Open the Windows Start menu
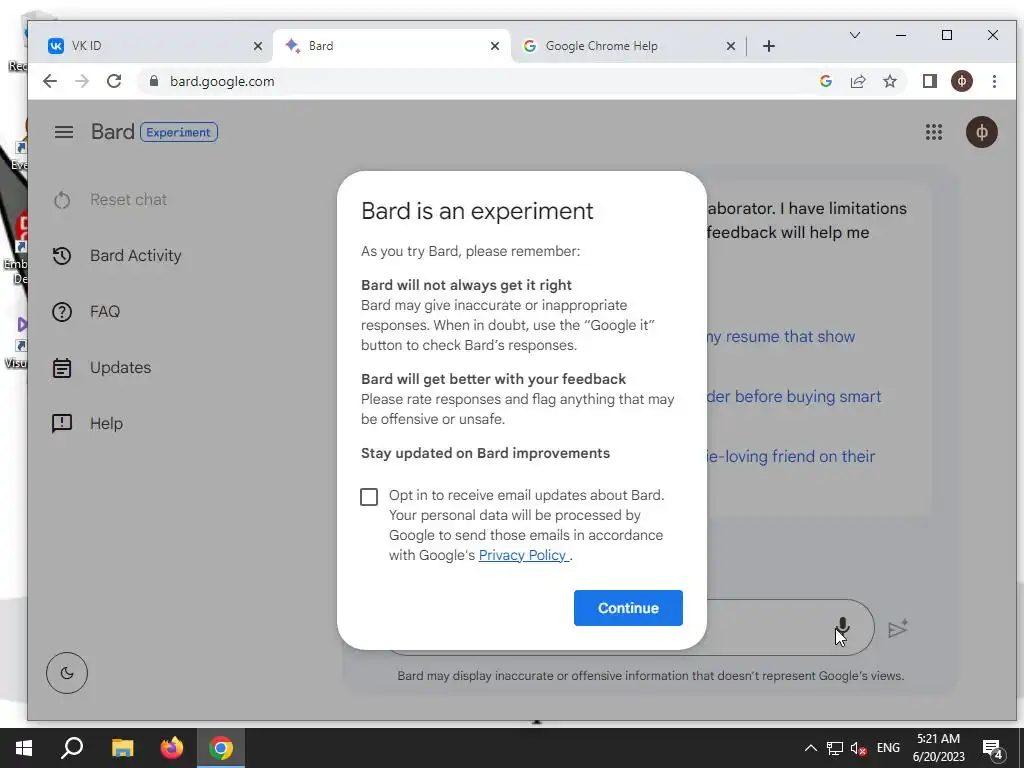Viewport: 1024px width, 768px height. click(x=24, y=748)
